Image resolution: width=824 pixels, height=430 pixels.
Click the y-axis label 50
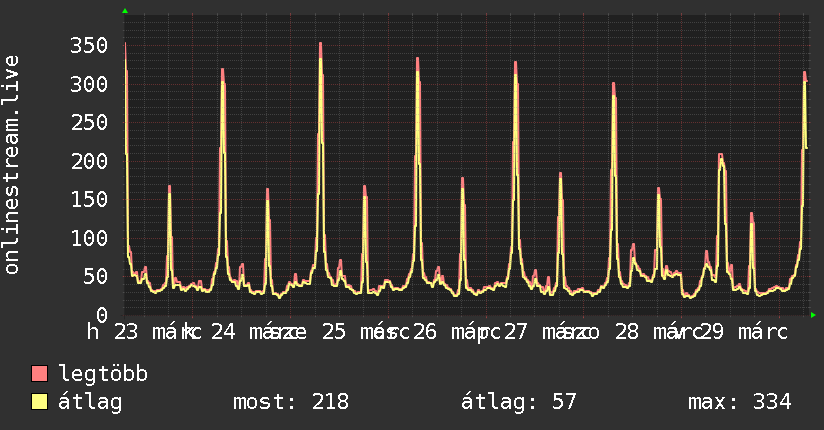[x=95, y=277]
